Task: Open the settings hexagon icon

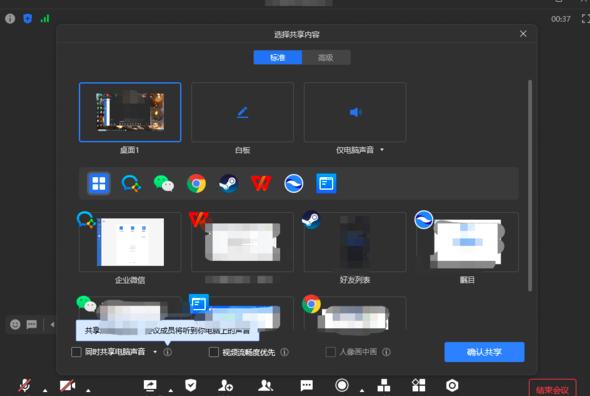Action: tap(452, 385)
